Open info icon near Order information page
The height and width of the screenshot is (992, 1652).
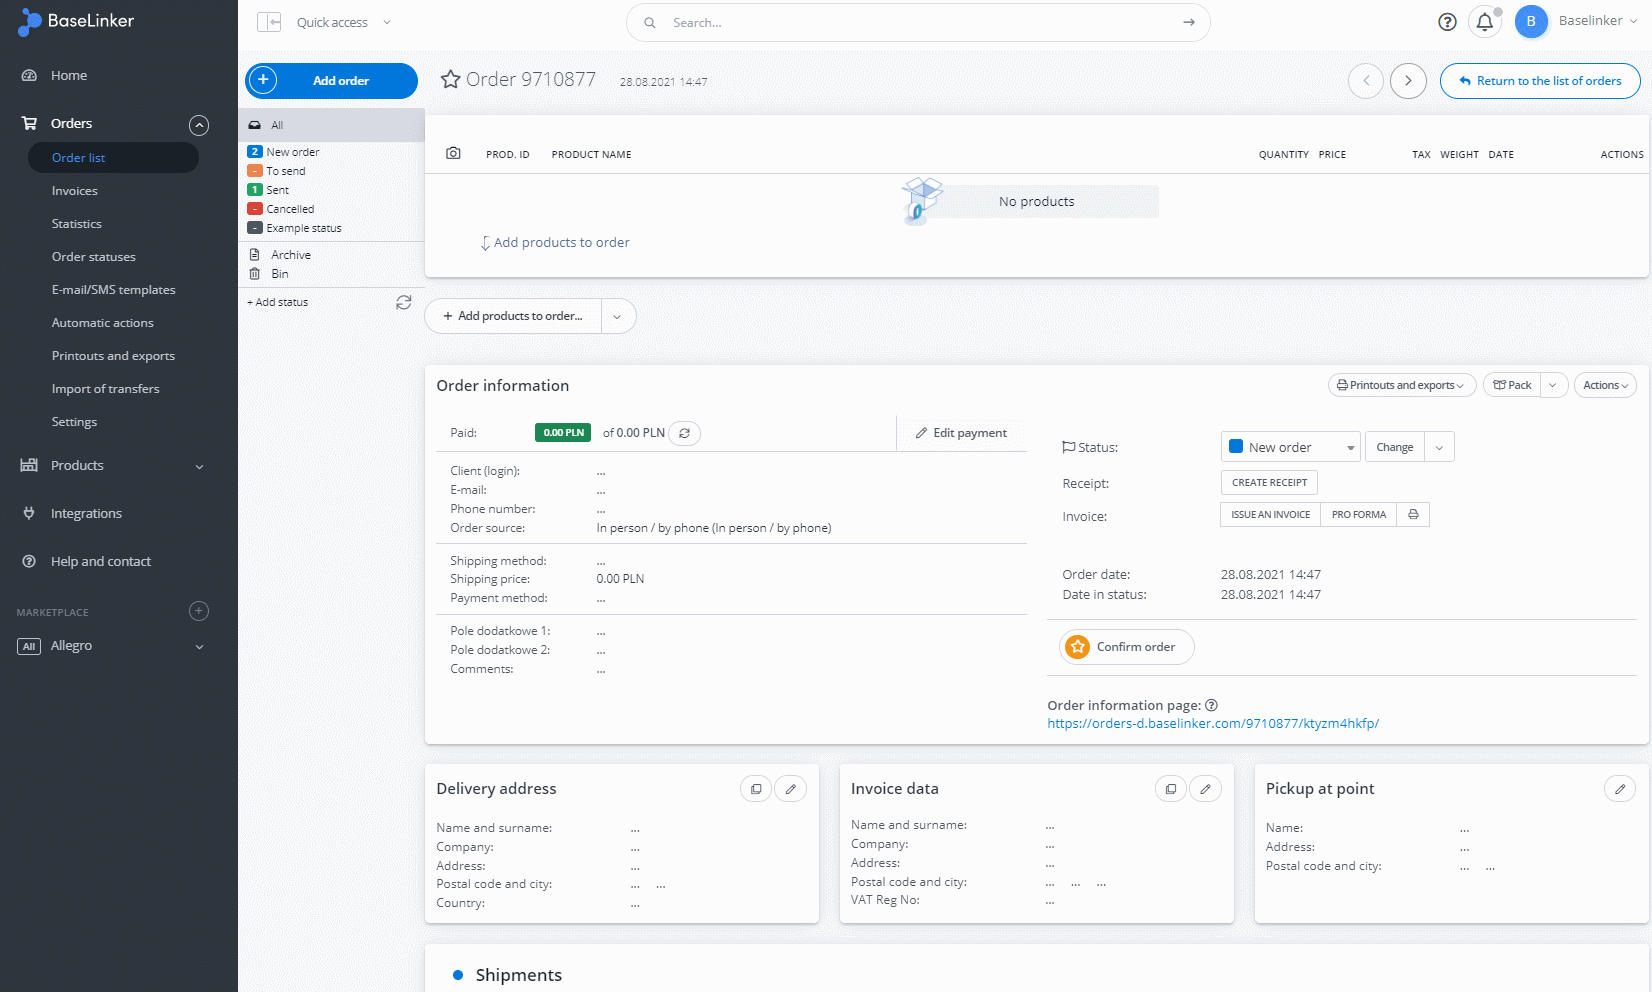[x=1211, y=705]
